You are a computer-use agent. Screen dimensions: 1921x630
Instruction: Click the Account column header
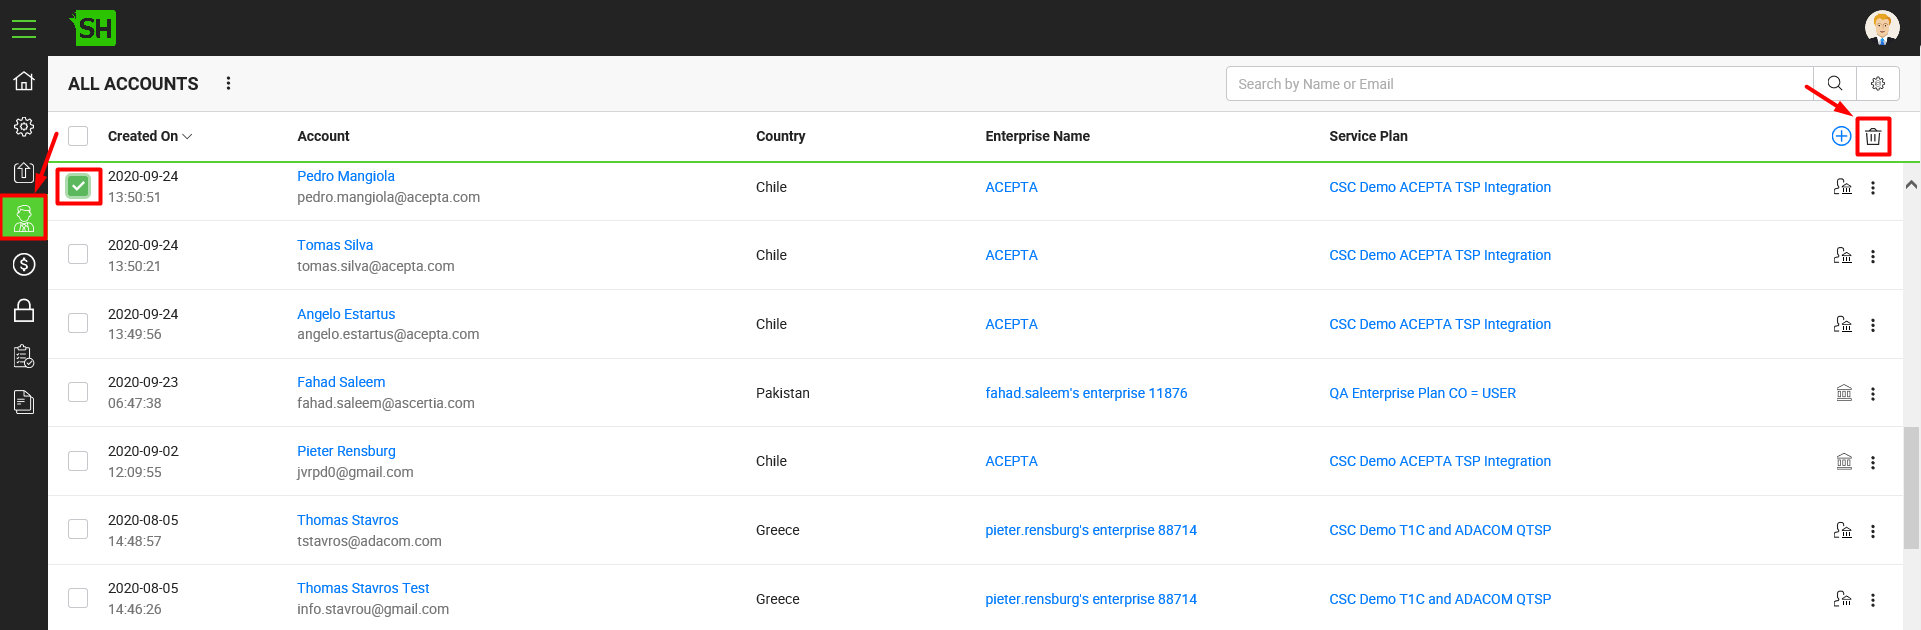(323, 136)
